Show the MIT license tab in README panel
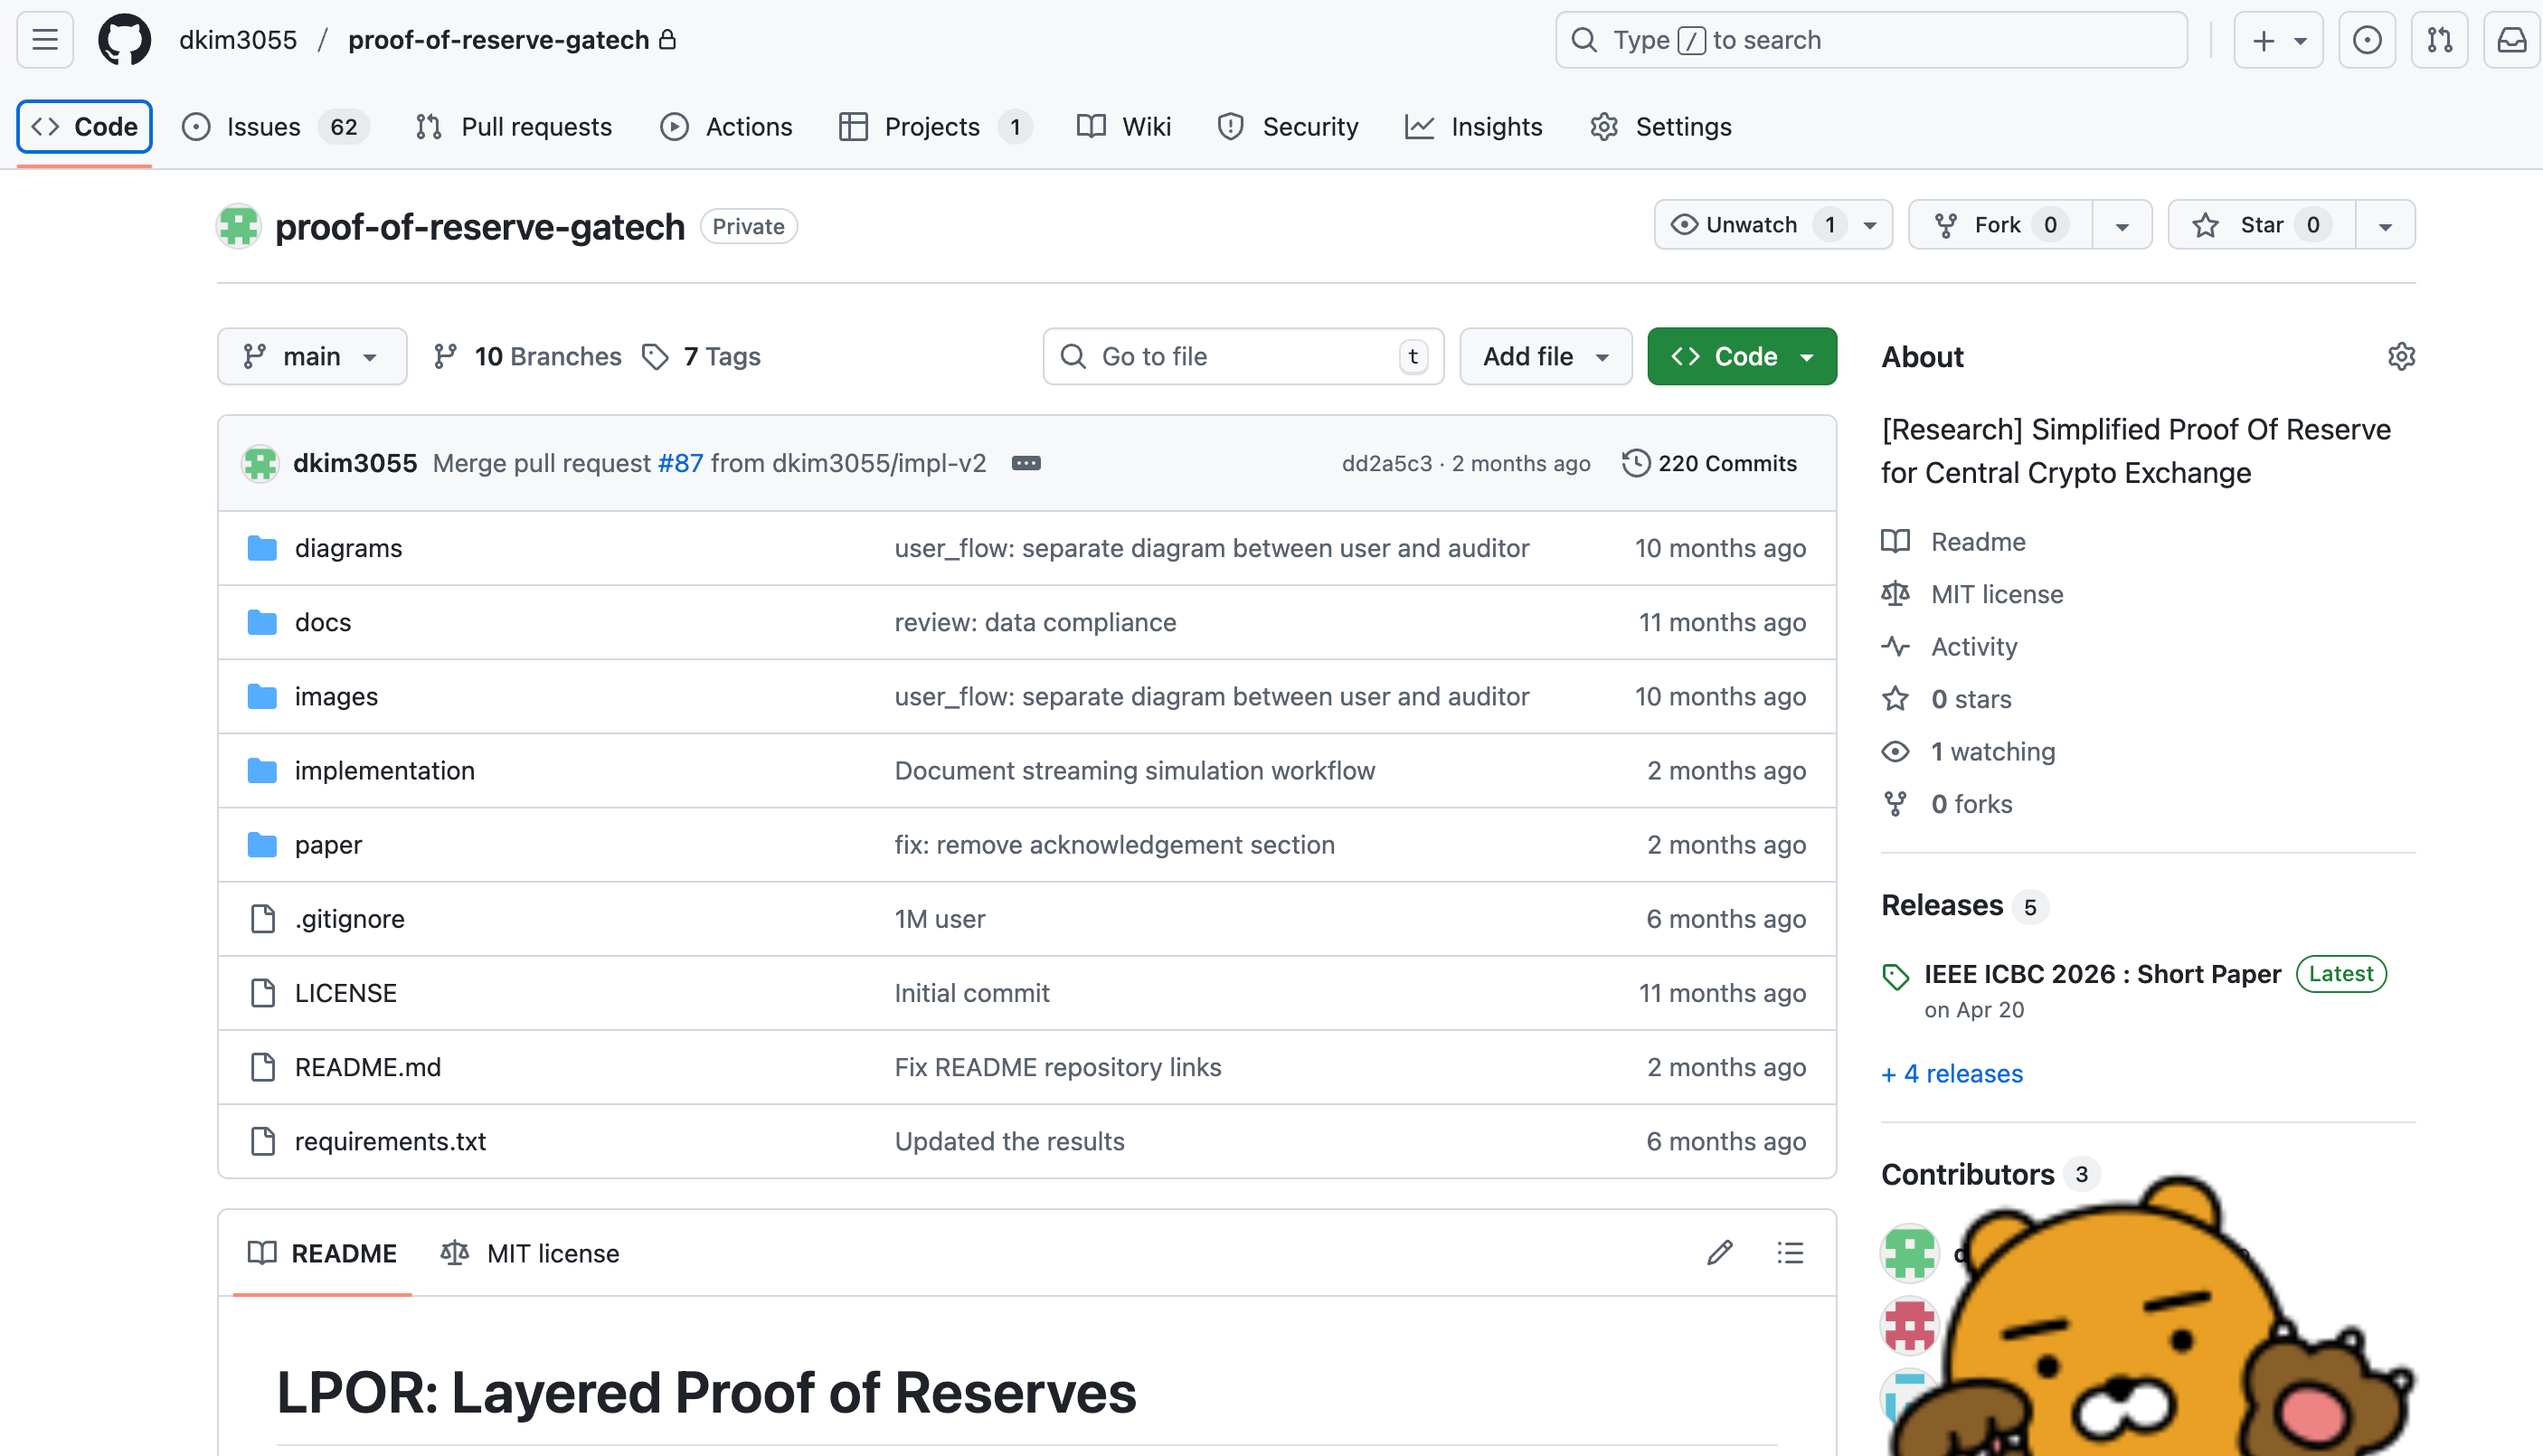This screenshot has height=1456, width=2543. pos(530,1253)
